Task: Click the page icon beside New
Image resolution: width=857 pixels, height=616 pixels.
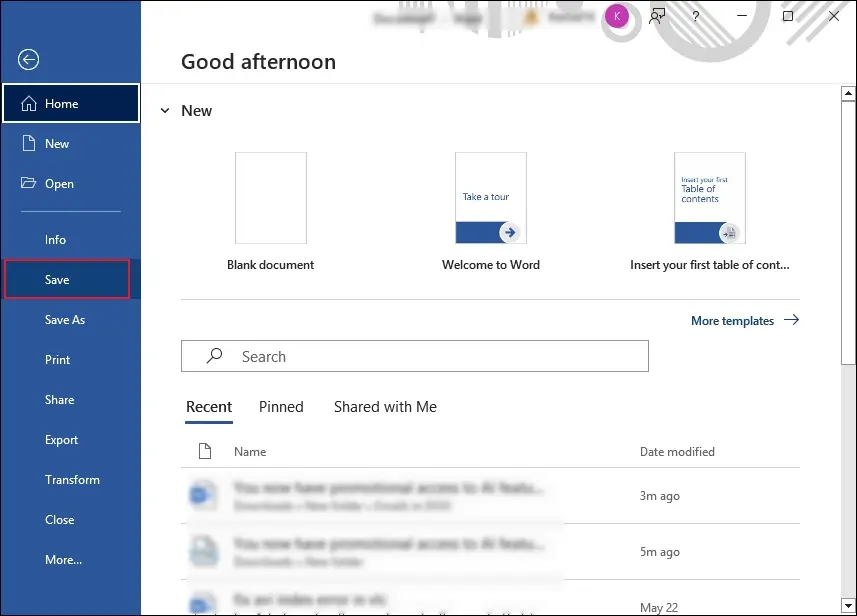Action: click(28, 143)
